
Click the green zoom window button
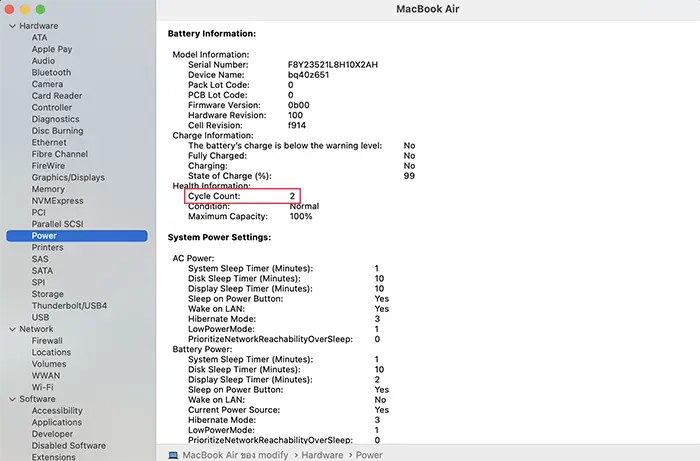click(40, 9)
